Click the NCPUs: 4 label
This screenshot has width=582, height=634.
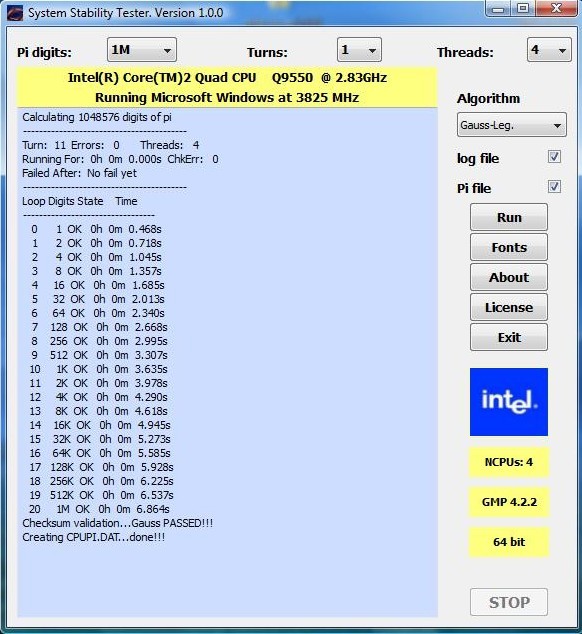click(509, 462)
